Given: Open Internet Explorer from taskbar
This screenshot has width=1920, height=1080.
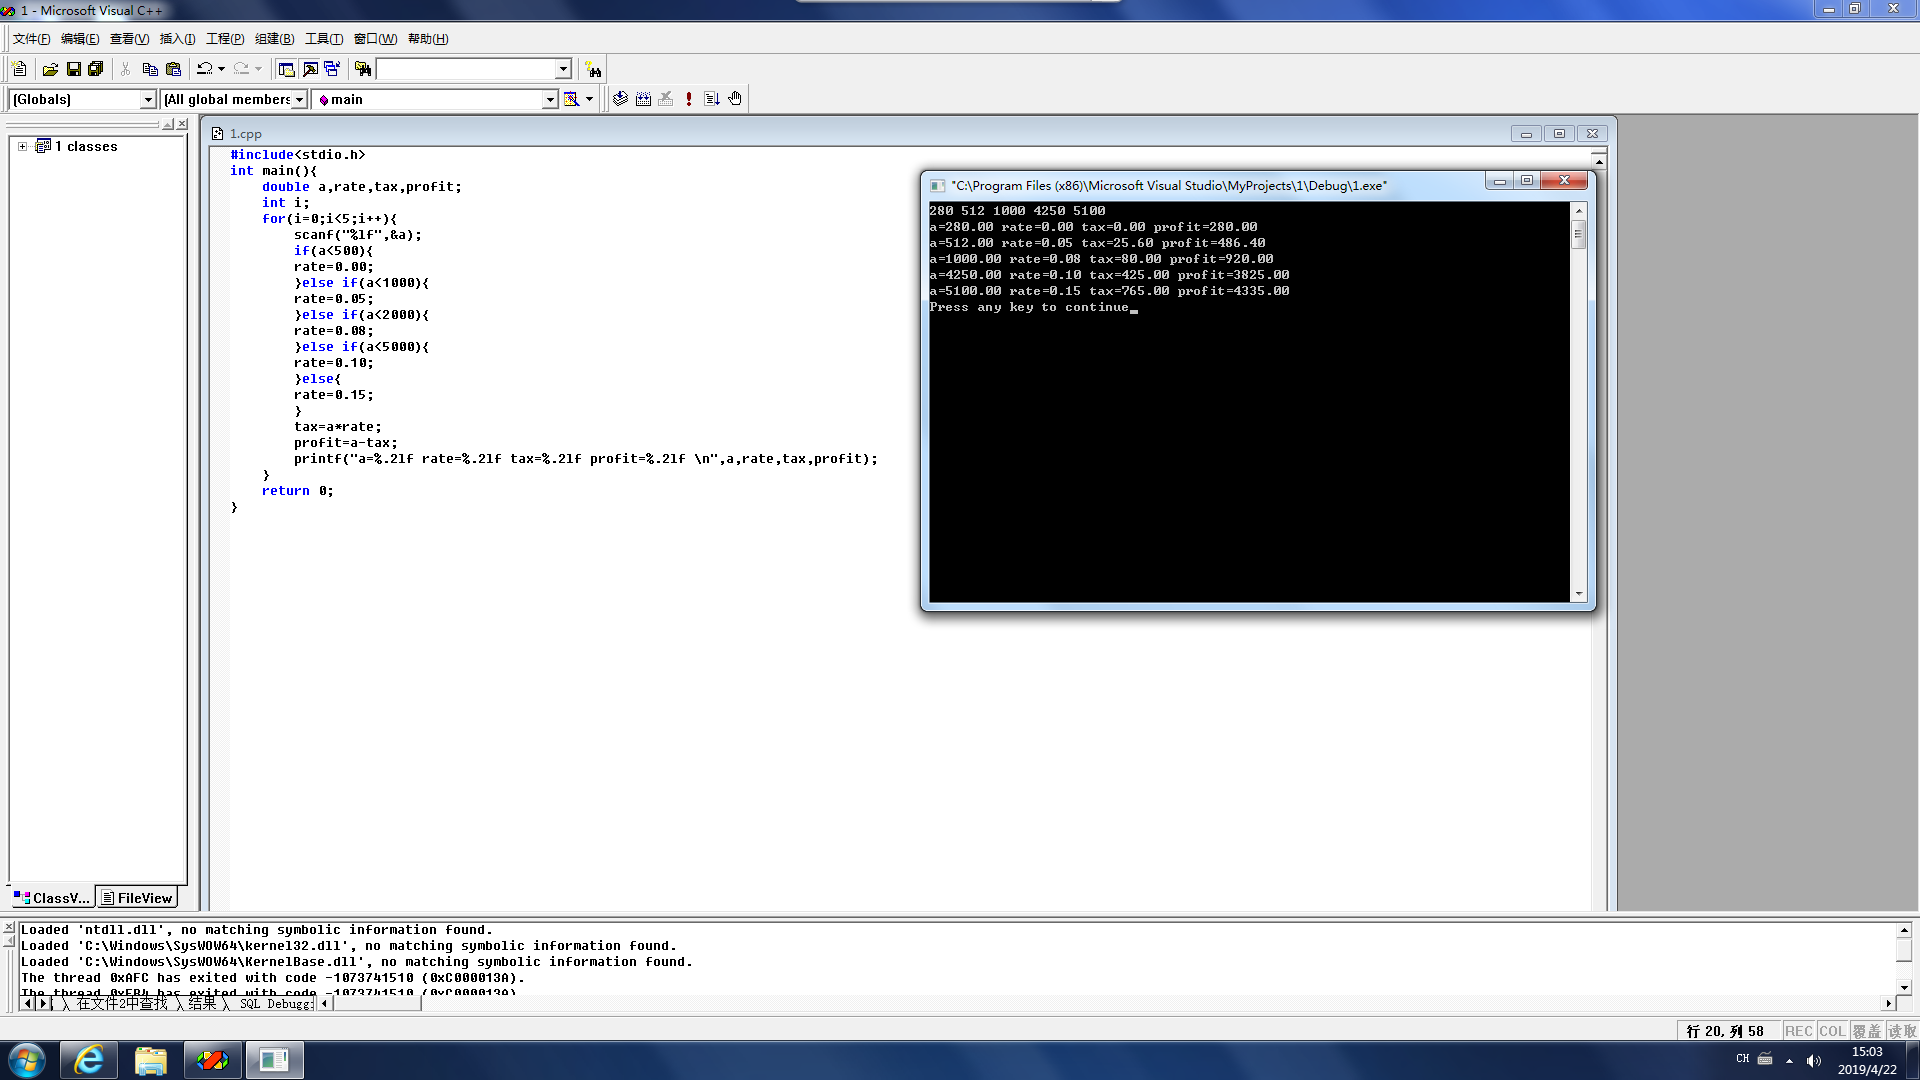Looking at the screenshot, I should point(89,1060).
